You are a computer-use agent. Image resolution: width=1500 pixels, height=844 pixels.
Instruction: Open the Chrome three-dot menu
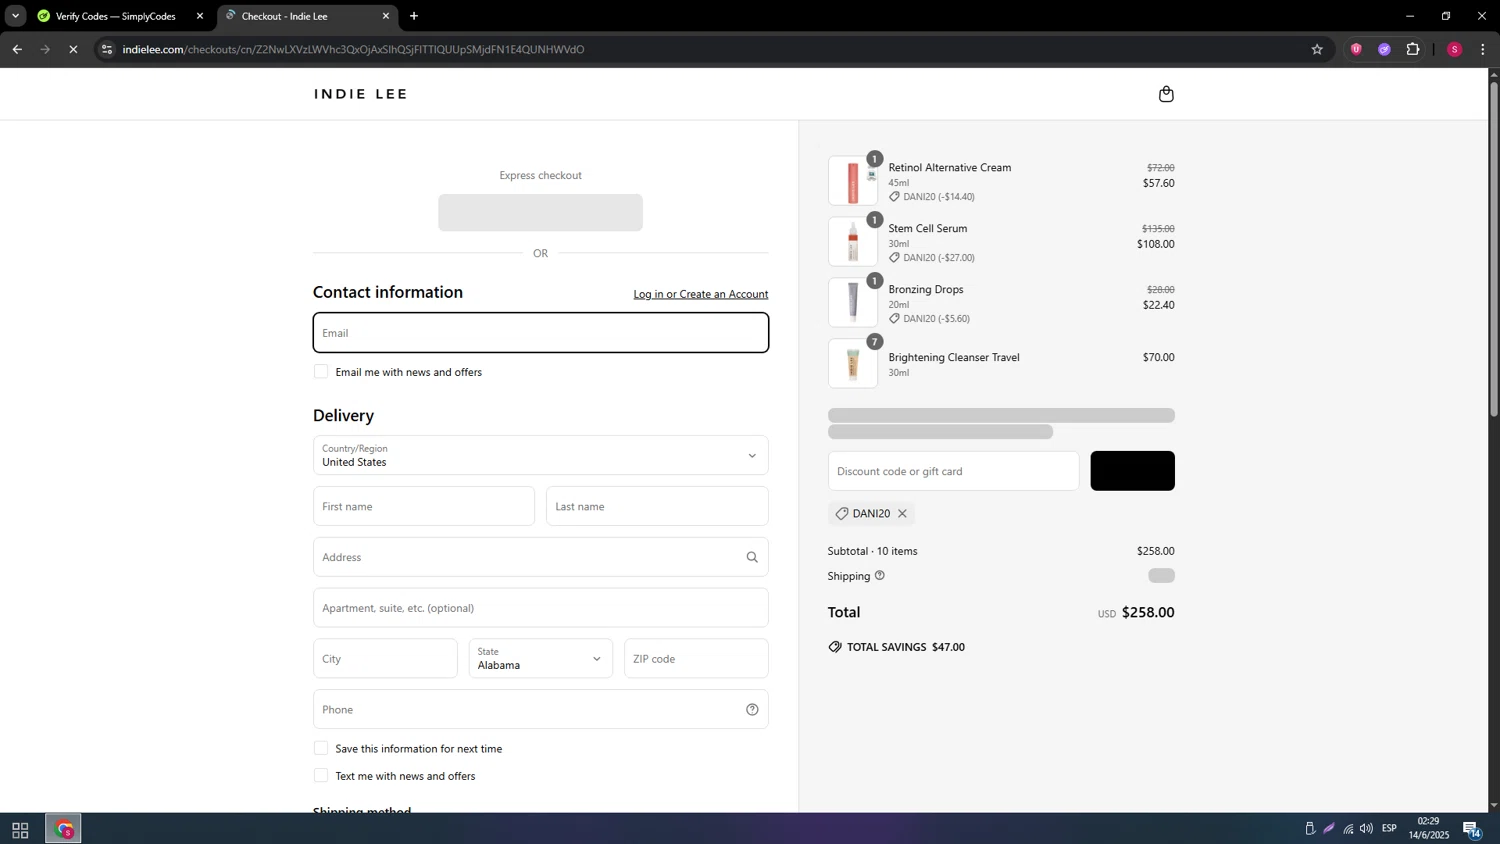[x=1483, y=49]
